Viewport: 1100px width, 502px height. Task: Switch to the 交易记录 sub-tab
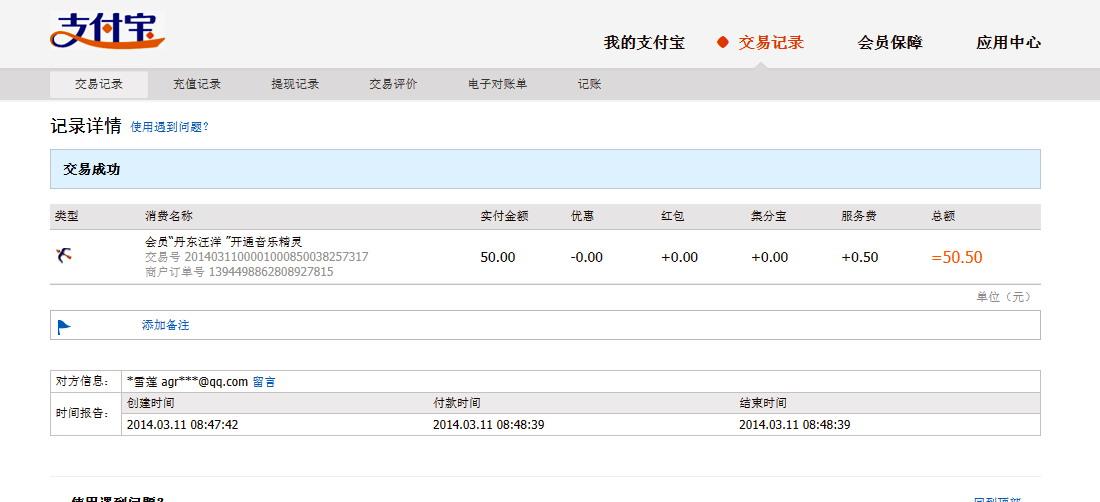click(x=99, y=84)
